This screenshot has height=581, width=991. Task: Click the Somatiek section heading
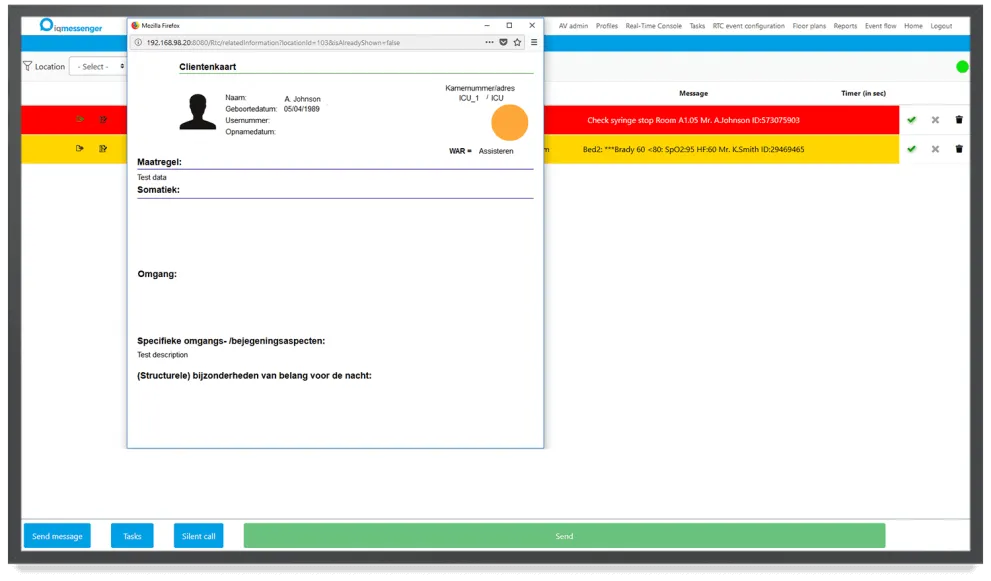click(x=159, y=190)
